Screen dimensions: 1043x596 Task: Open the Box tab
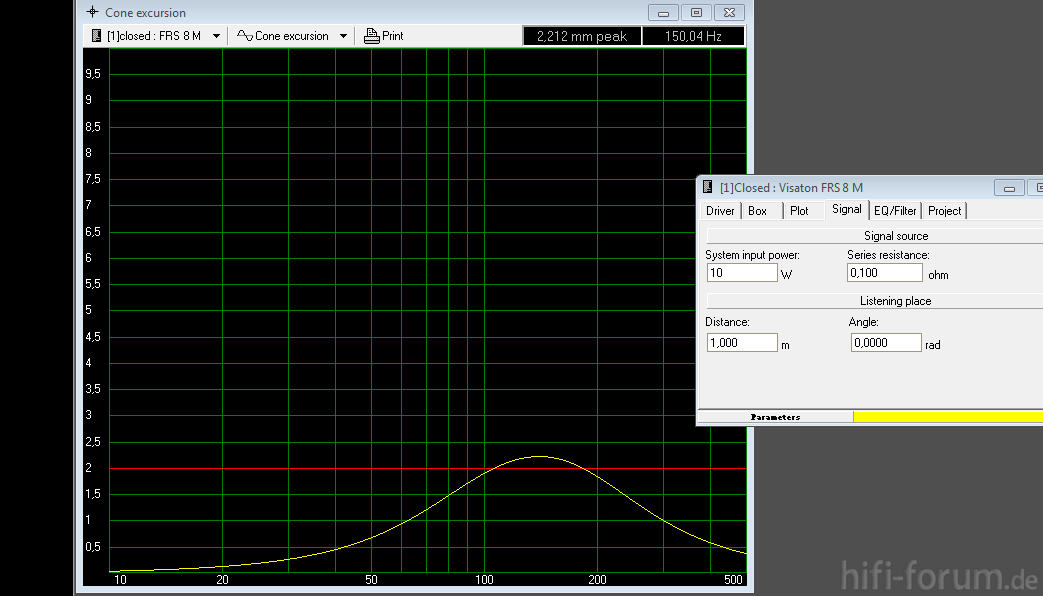pos(758,211)
